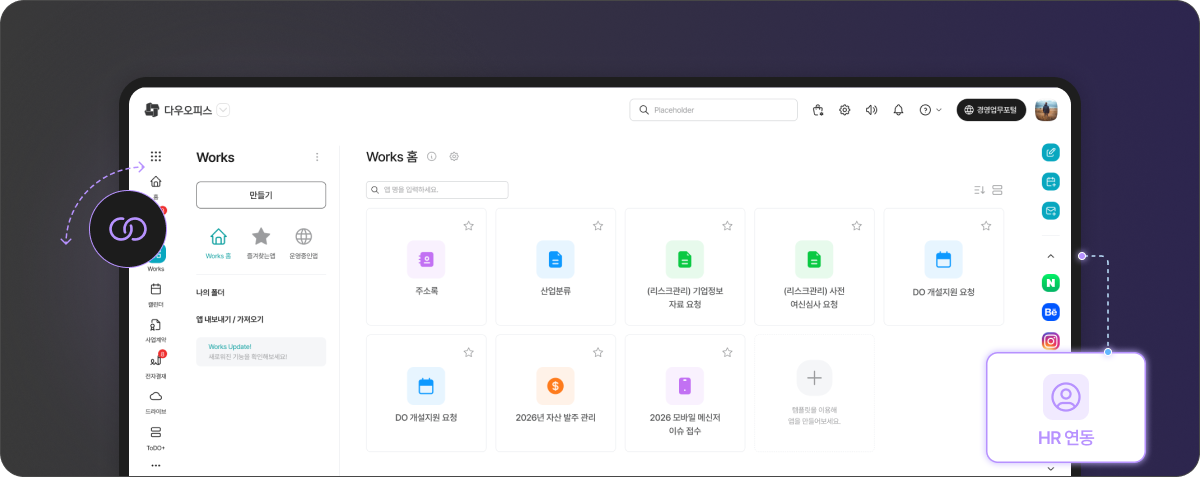This screenshot has height=477, width=1200.
Task: Open gear settings beside Works 홈 title
Action: (454, 157)
